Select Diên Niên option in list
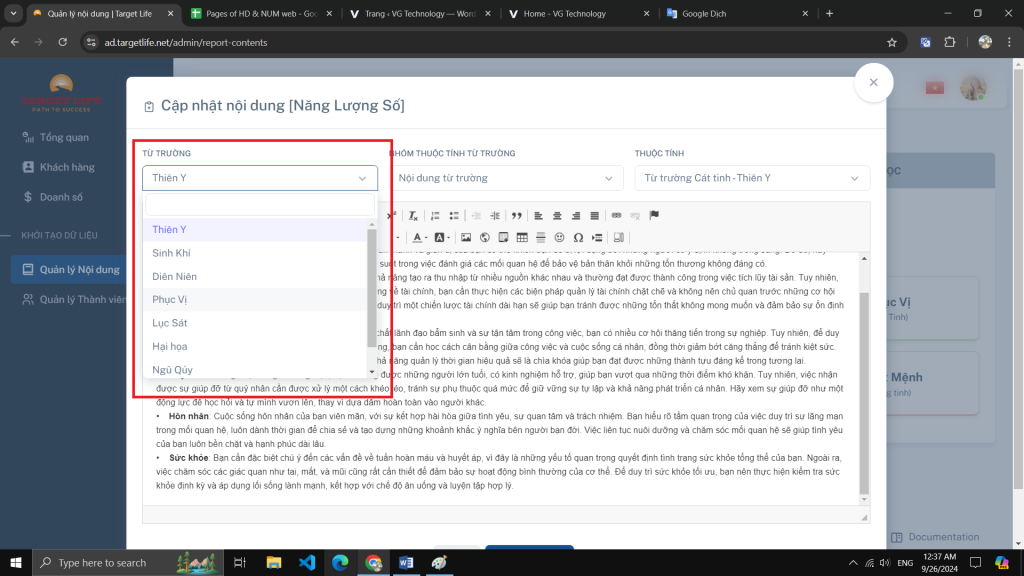The width and height of the screenshot is (1024, 576). pyautogui.click(x=255, y=277)
